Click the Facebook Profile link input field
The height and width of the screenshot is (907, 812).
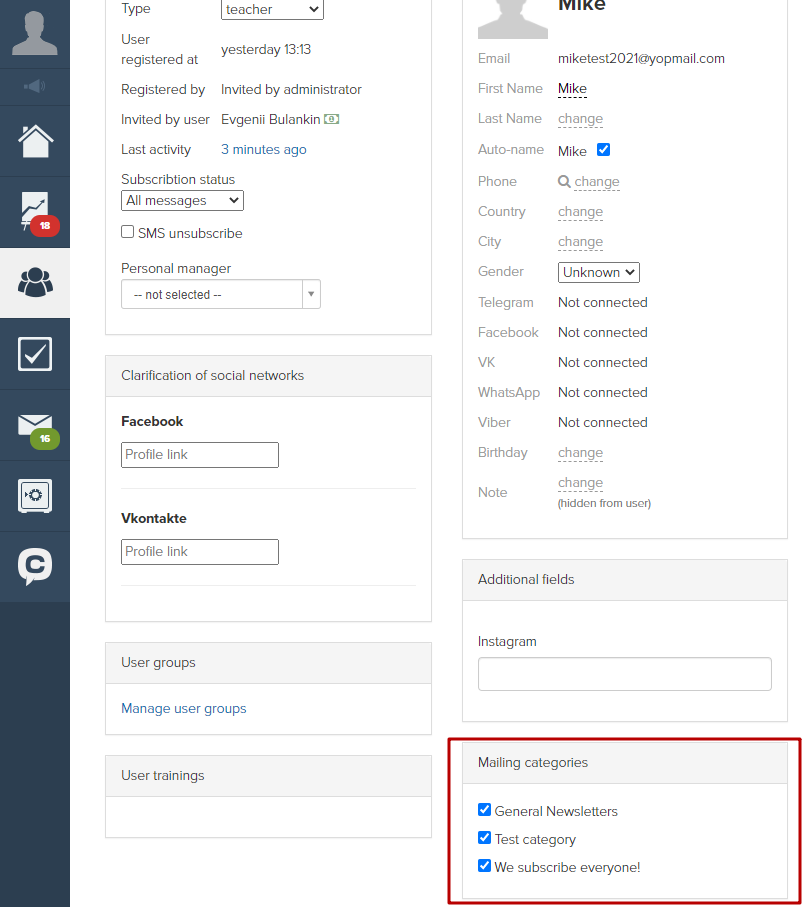[200, 455]
